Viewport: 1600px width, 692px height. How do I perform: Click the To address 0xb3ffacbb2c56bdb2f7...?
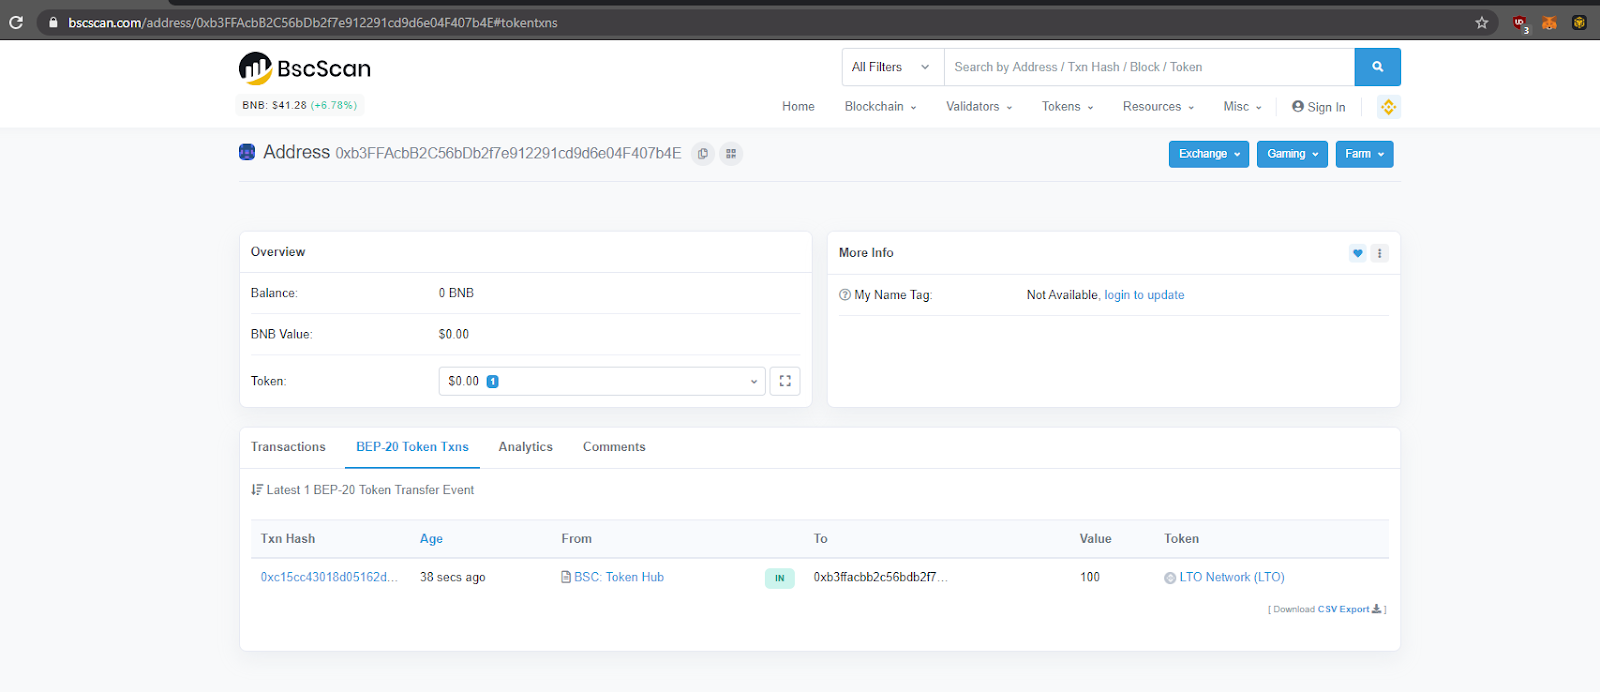click(x=880, y=577)
